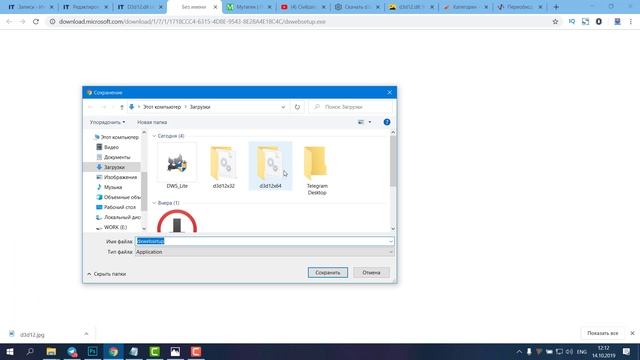Switch to the Без имени tab
This screenshot has height=360, width=640.
coord(194,7)
